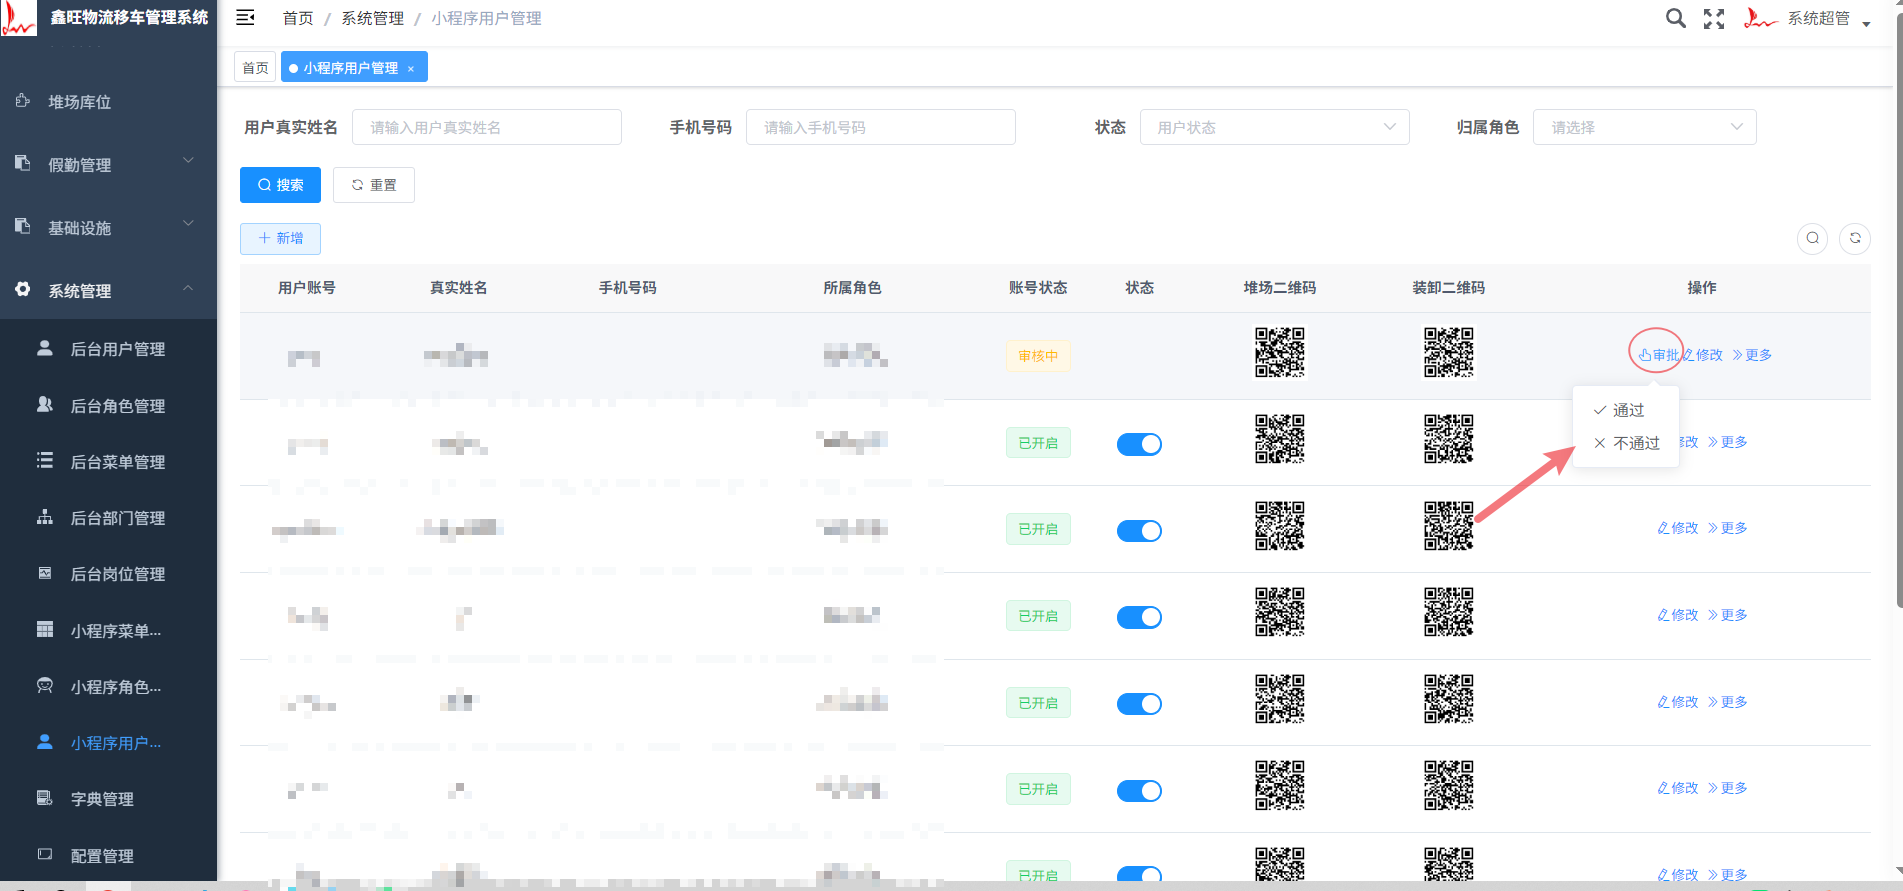Click 修改 in the third row
This screenshot has width=1903, height=891.
pos(1678,528)
